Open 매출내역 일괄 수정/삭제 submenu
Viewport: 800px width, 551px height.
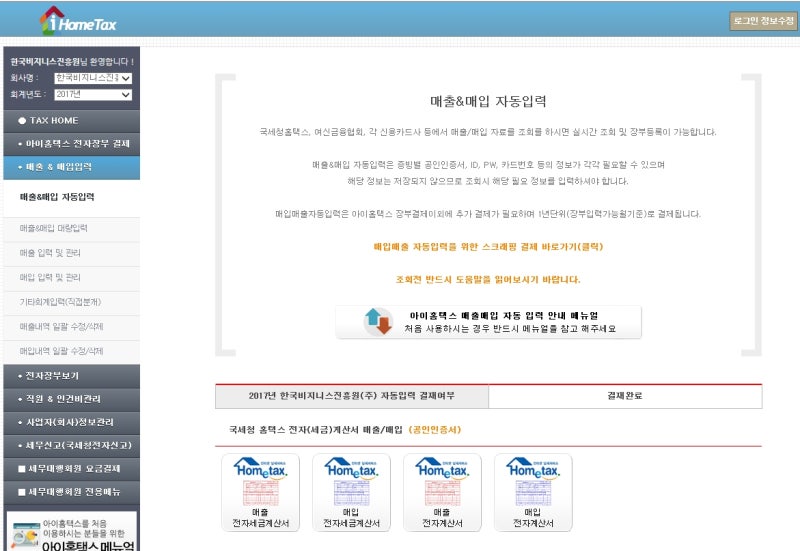coord(71,326)
